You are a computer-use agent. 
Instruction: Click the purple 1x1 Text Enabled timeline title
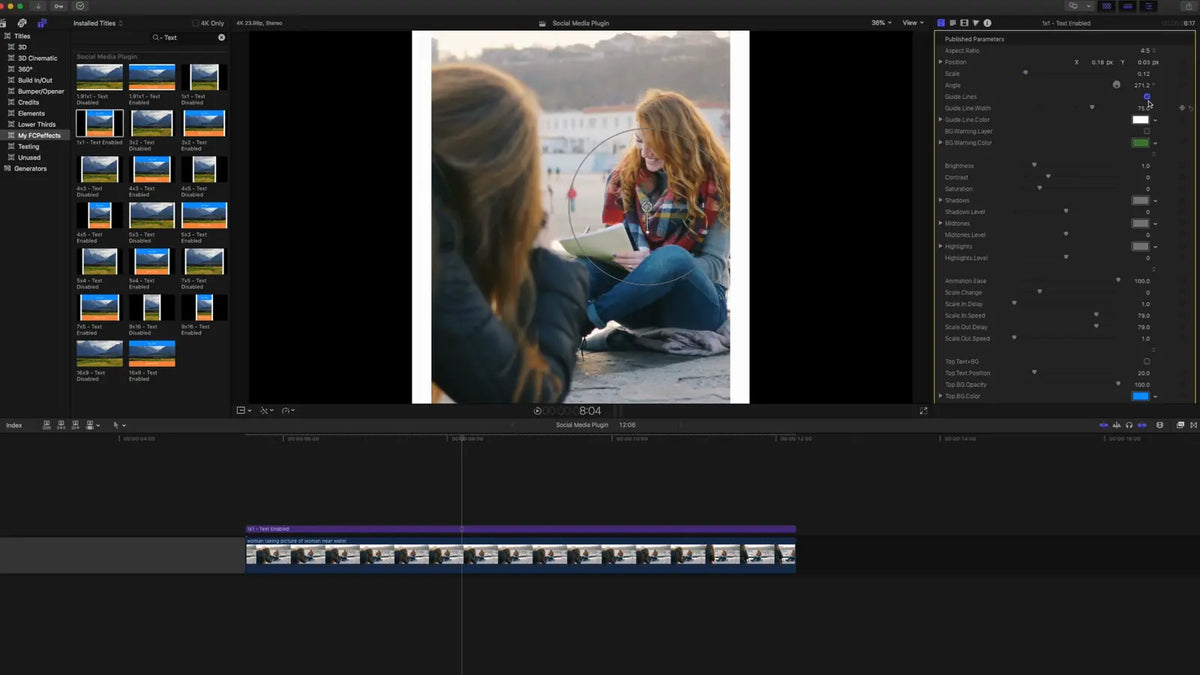click(x=521, y=529)
